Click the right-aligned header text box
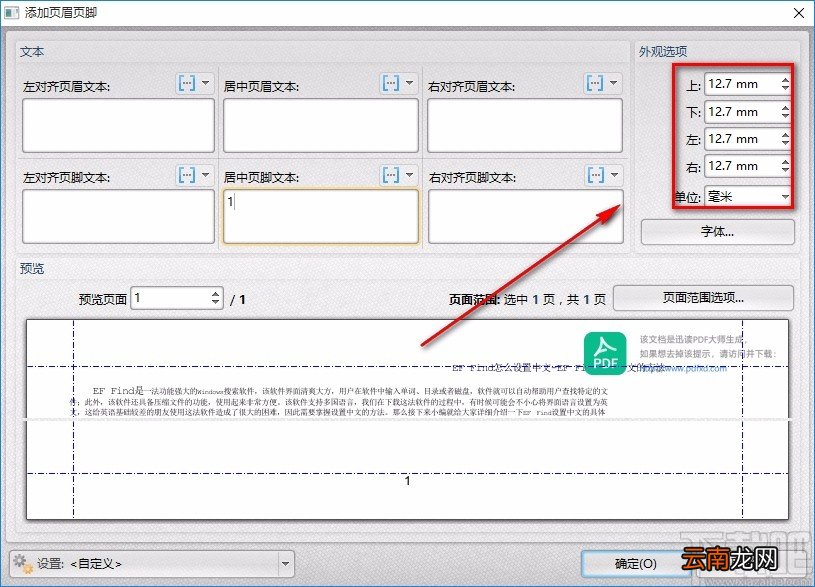Viewport: 815px width, 587px height. click(525, 125)
